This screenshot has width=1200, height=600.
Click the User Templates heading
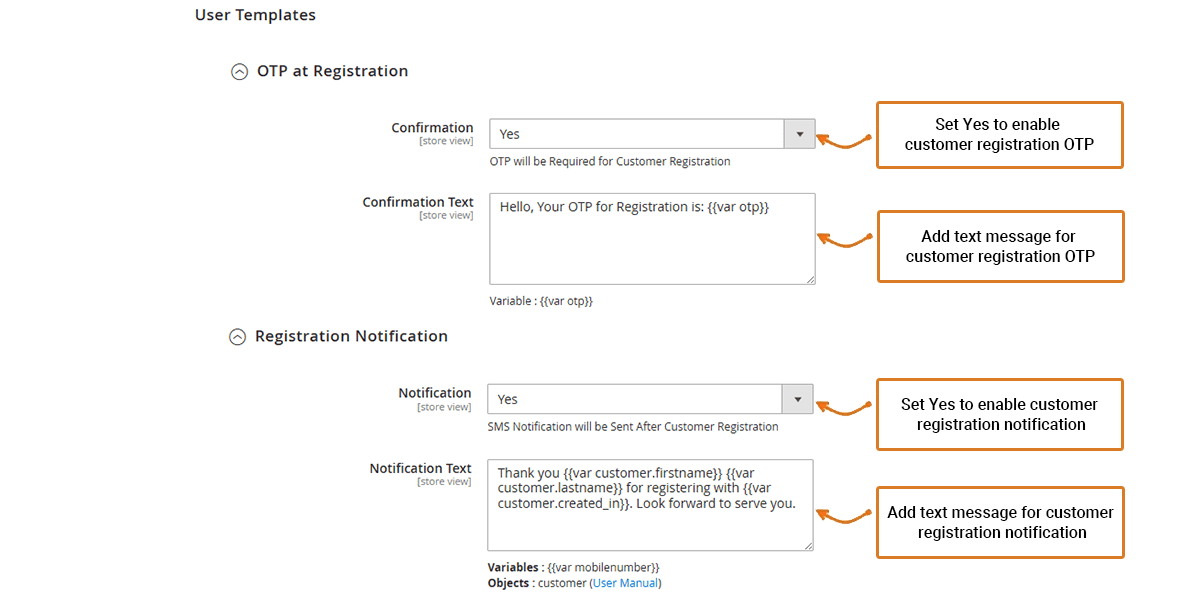click(x=255, y=15)
